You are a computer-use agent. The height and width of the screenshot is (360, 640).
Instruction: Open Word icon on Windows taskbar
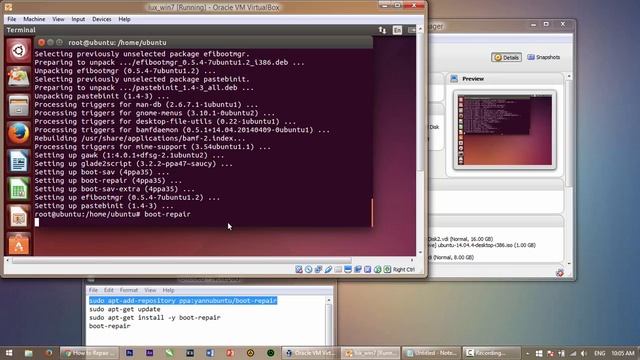pos(210,353)
